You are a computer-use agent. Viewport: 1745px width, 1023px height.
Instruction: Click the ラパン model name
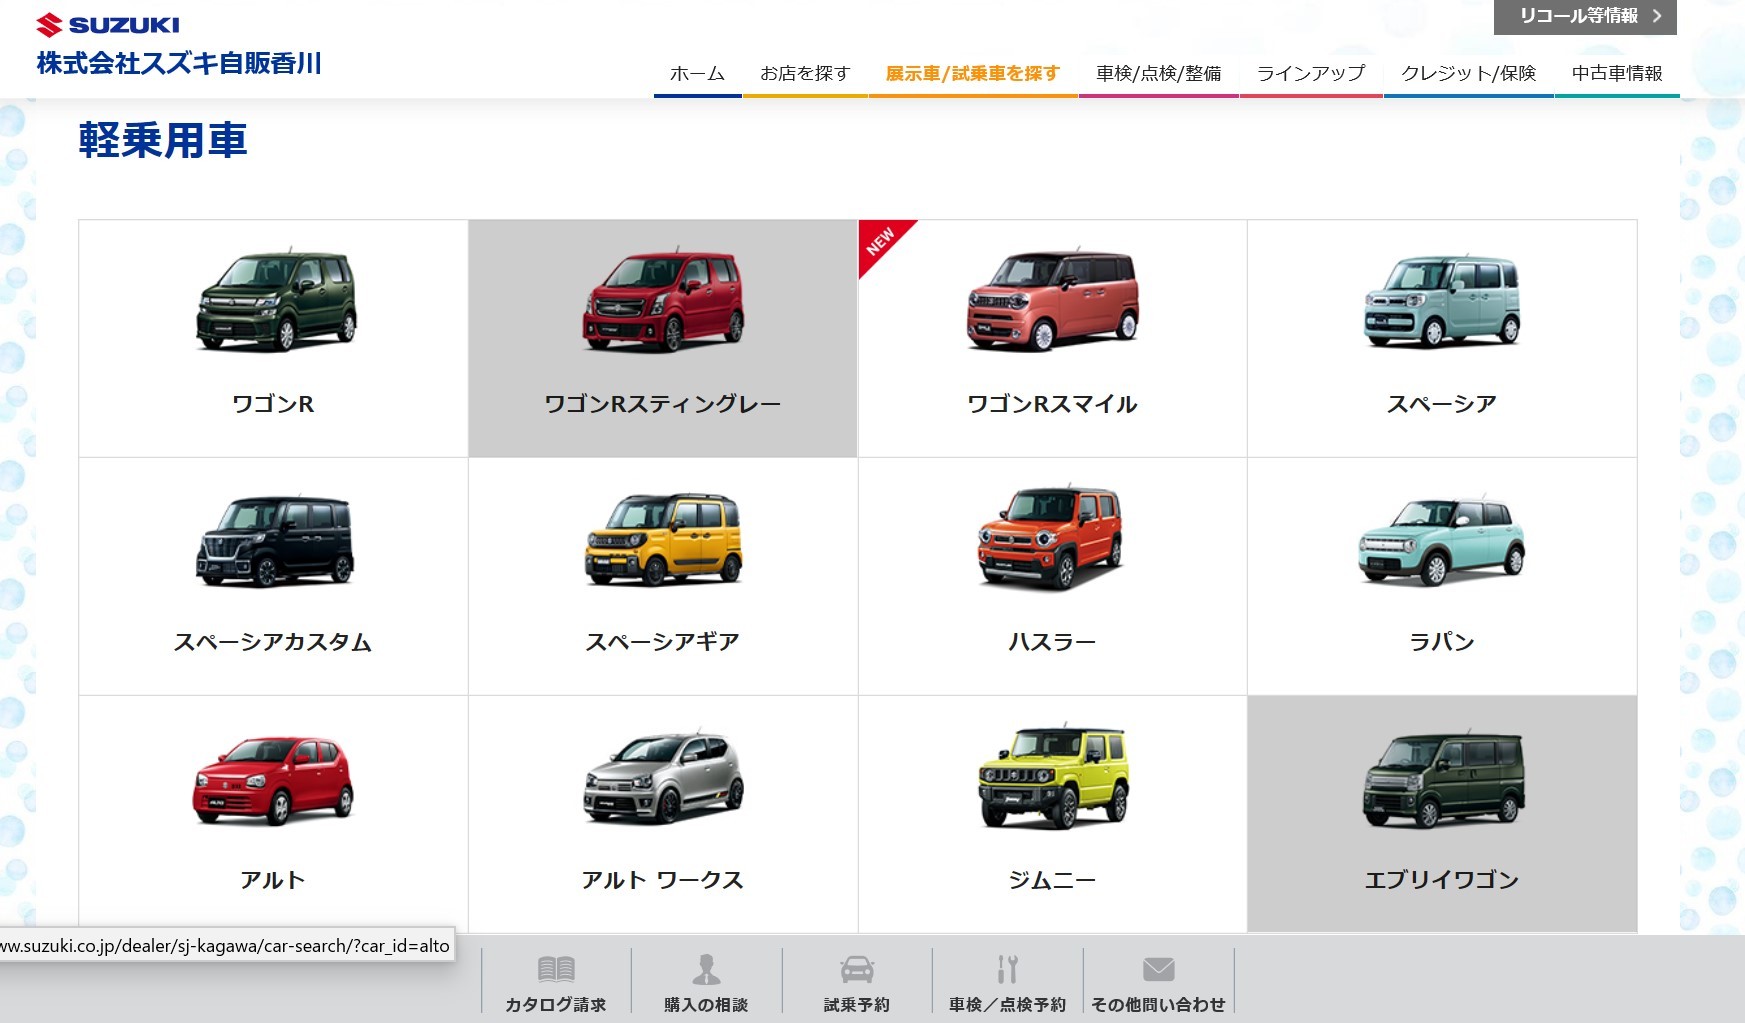coord(1442,642)
